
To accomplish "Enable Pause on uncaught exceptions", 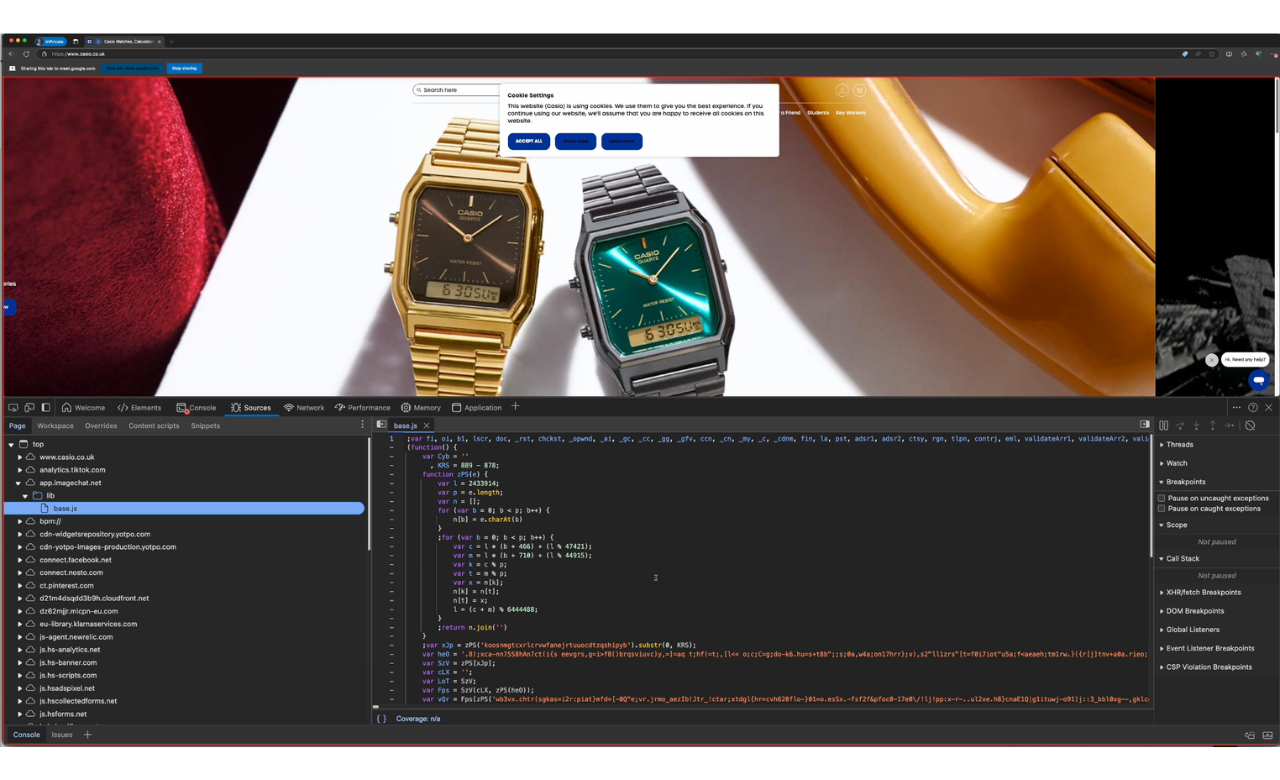I will [x=1162, y=498].
